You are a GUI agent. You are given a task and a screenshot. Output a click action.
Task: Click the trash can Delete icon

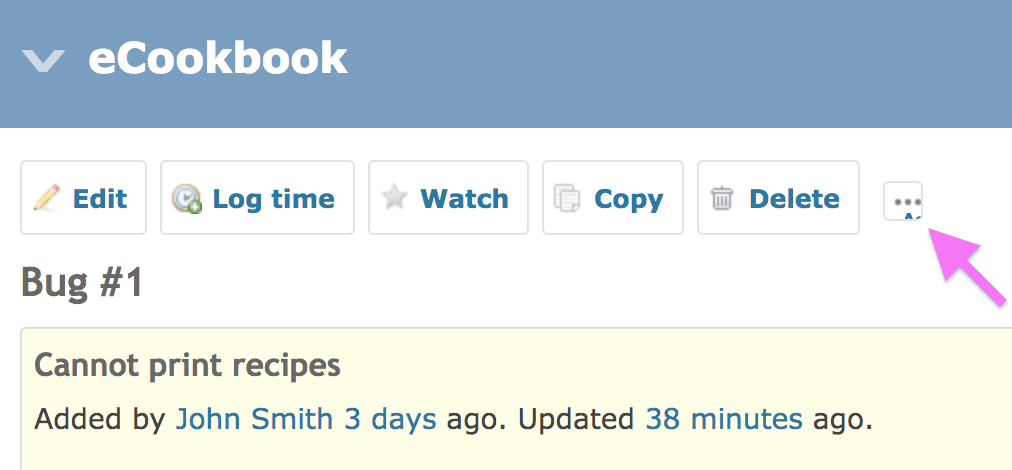click(x=722, y=198)
